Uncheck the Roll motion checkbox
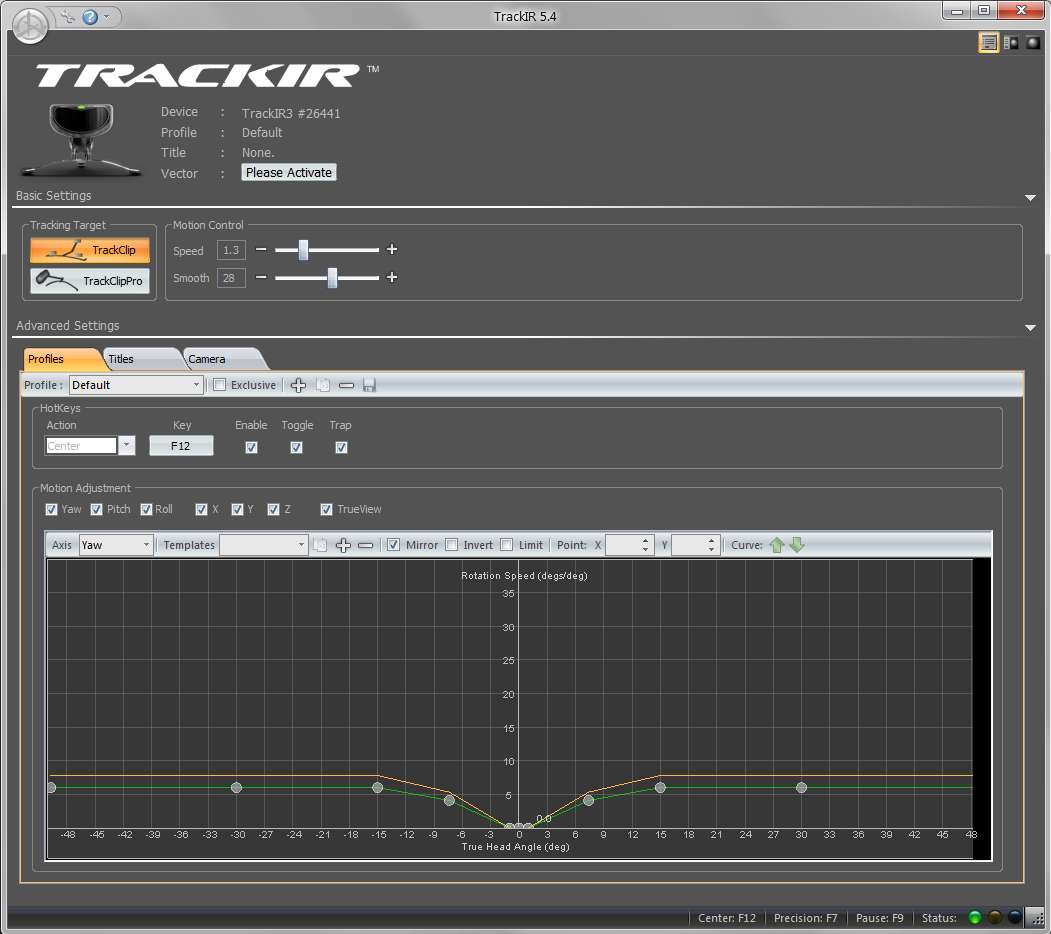Image resolution: width=1051 pixels, height=934 pixels. [146, 510]
